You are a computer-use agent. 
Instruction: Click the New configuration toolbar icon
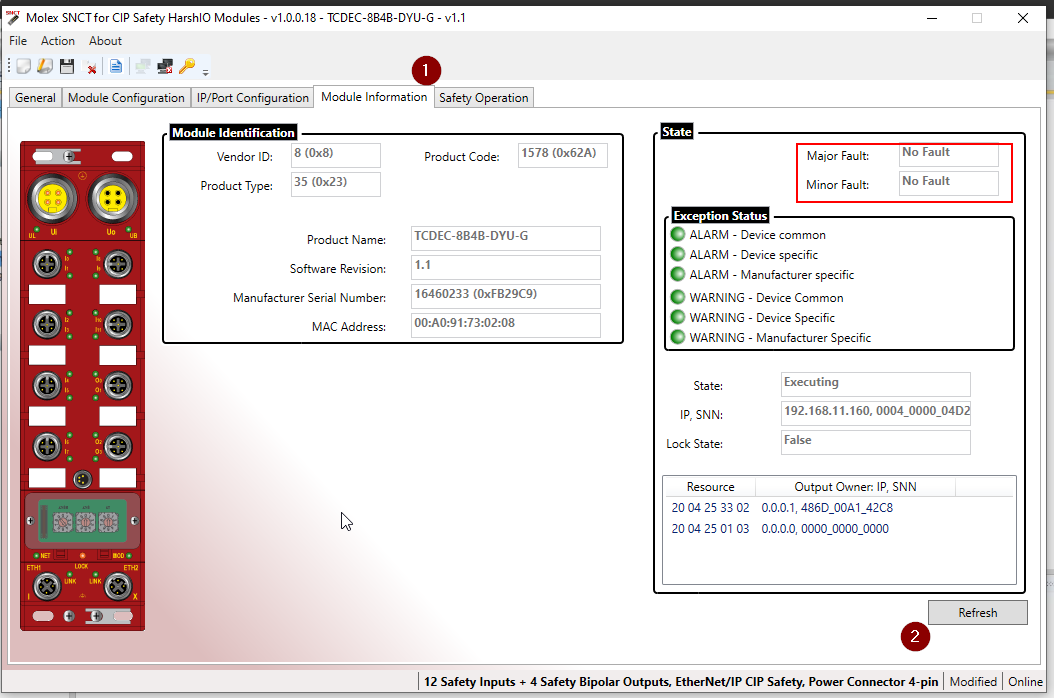click(24, 66)
